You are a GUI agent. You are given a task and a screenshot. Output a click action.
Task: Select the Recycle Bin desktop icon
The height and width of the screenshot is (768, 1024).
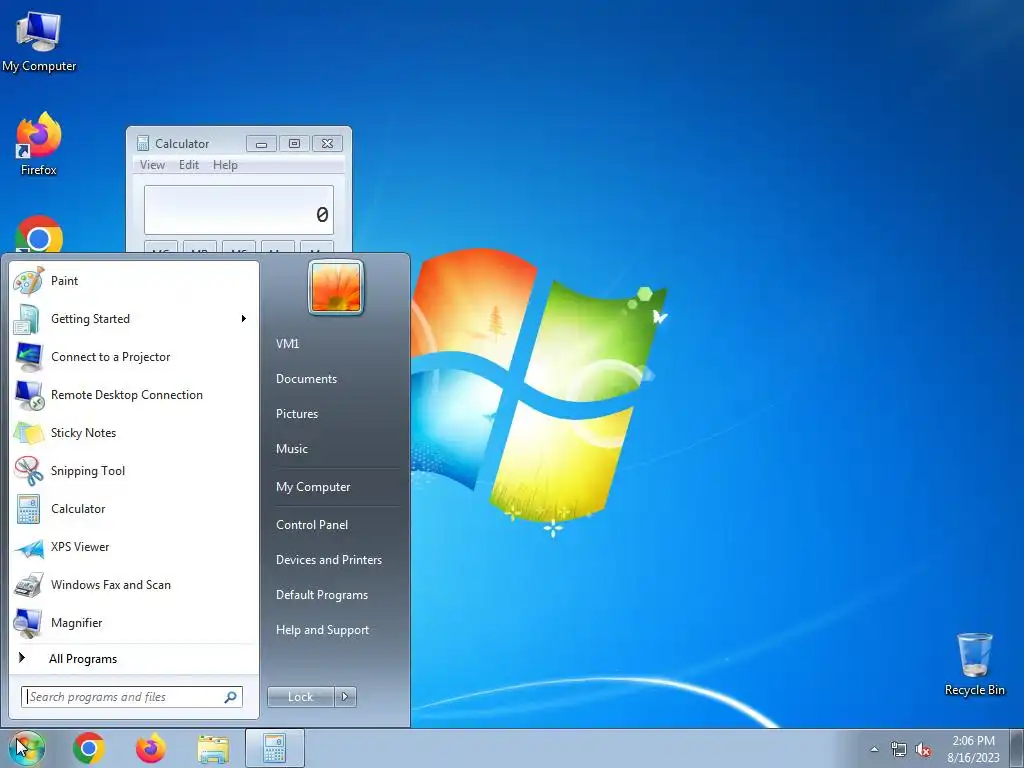974,664
